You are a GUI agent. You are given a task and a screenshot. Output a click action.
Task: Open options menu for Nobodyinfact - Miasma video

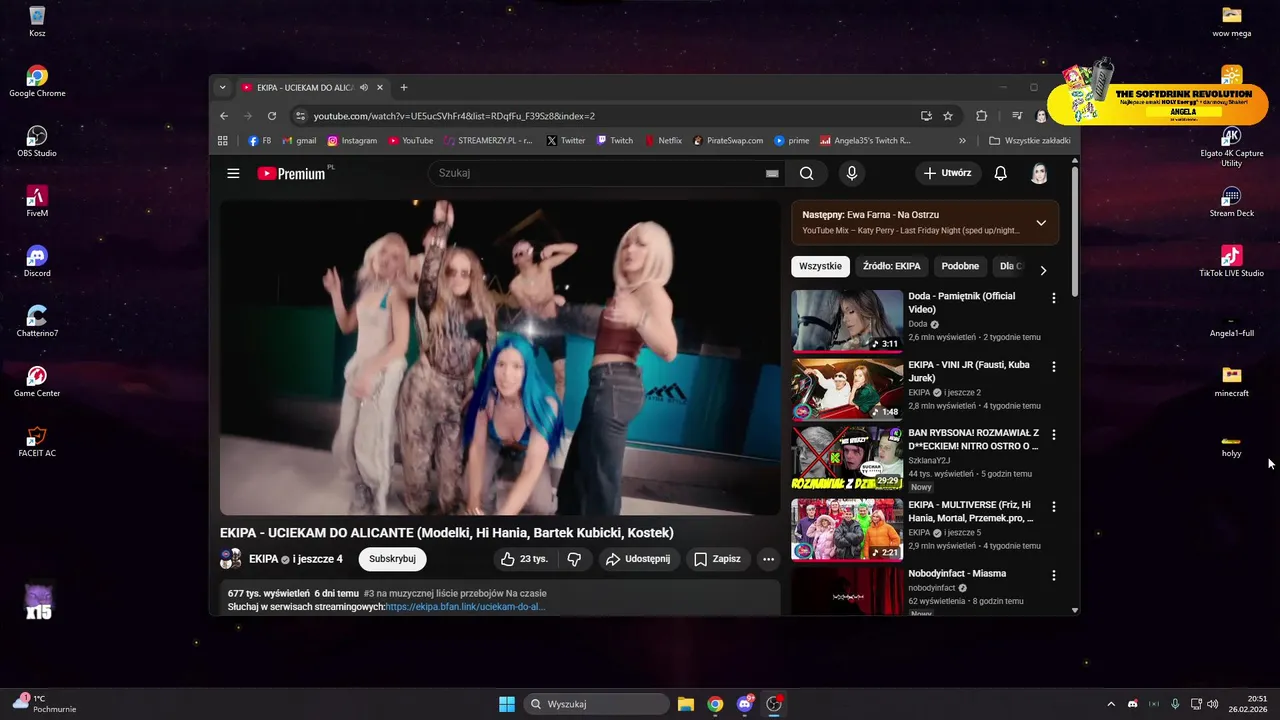(x=1053, y=576)
